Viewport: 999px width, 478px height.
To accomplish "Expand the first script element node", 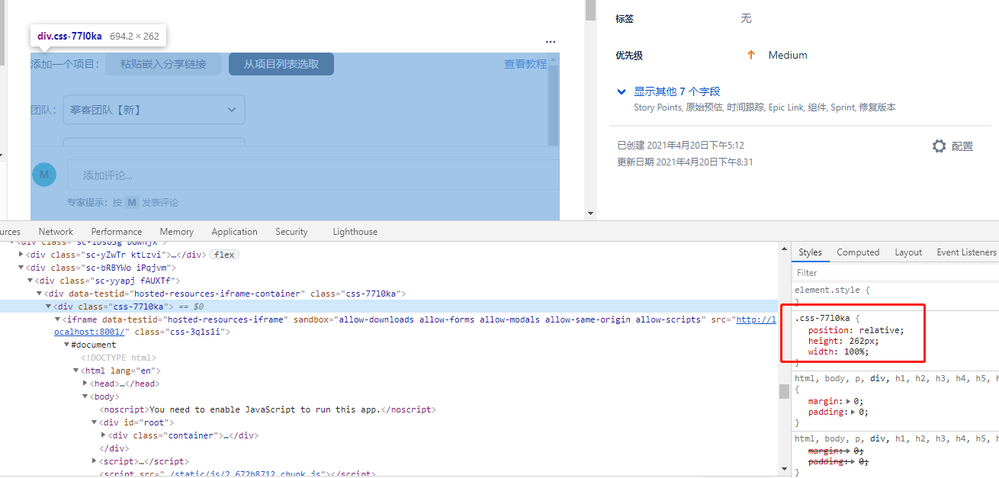I will pyautogui.click(x=94, y=461).
